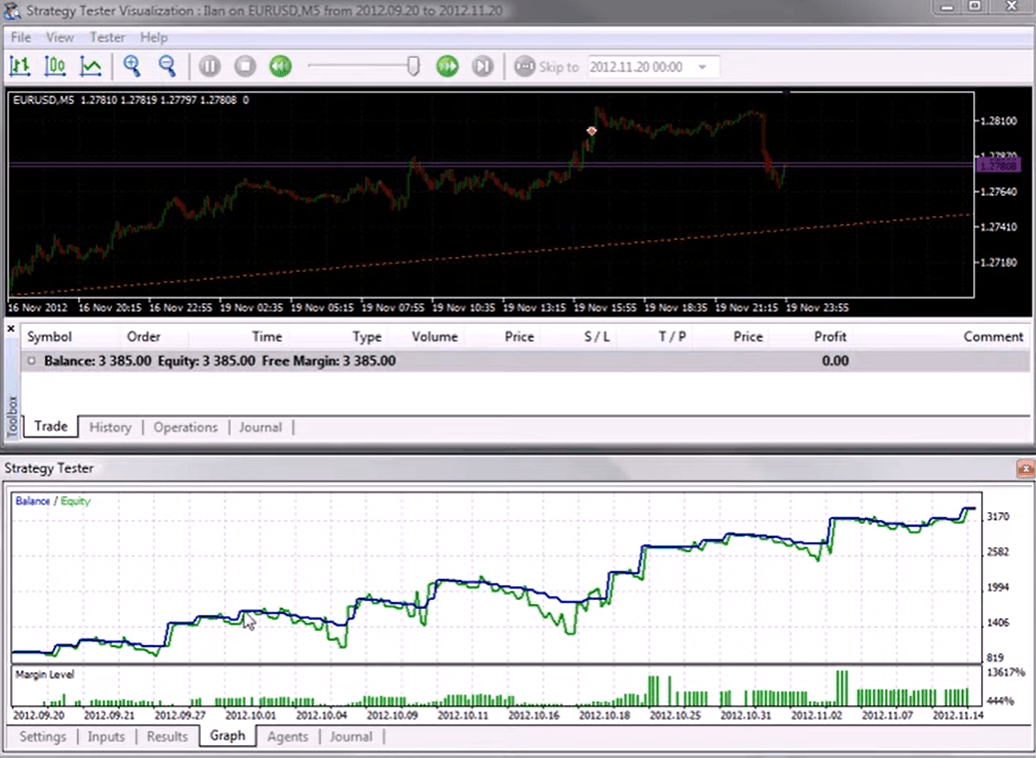Speed up the visualization with green forward button
The width and height of the screenshot is (1036, 758).
pos(447,66)
